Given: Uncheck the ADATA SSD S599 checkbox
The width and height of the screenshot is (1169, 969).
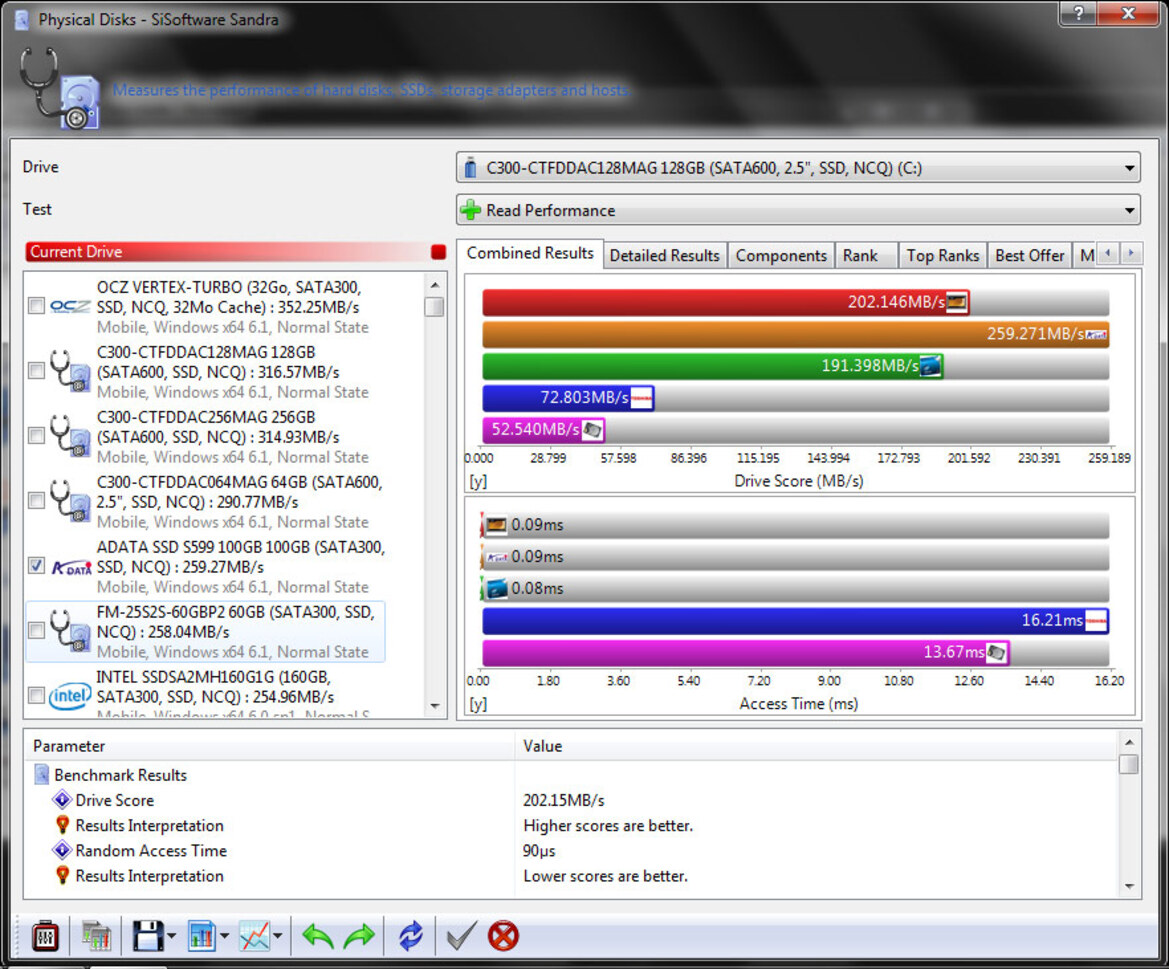Looking at the screenshot, I should point(36,566).
